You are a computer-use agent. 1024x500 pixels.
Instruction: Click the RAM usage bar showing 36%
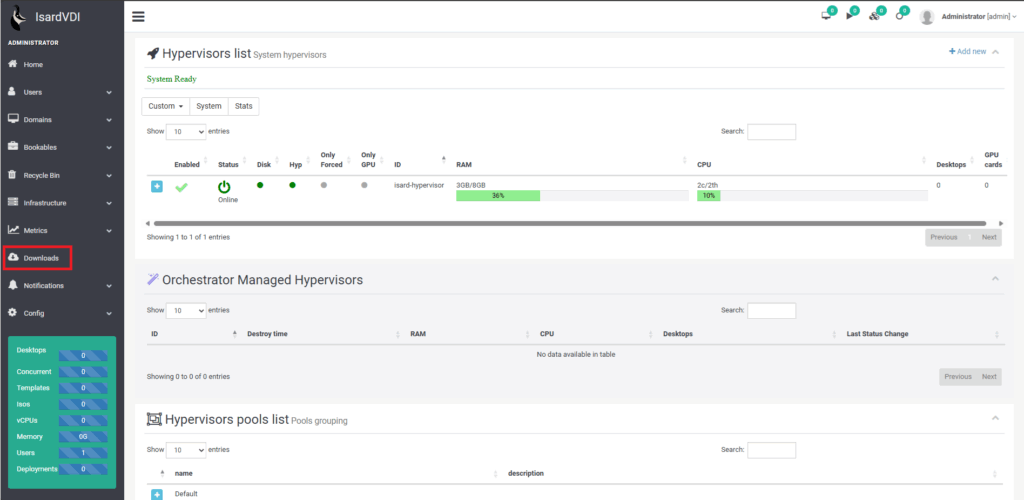(498, 196)
